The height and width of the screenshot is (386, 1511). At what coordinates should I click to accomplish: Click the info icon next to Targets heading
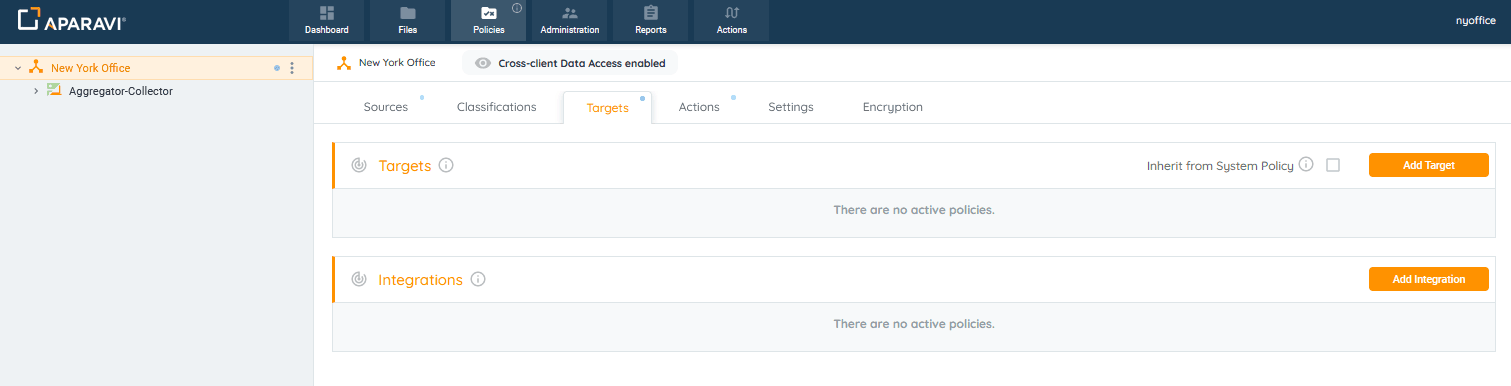coord(446,165)
